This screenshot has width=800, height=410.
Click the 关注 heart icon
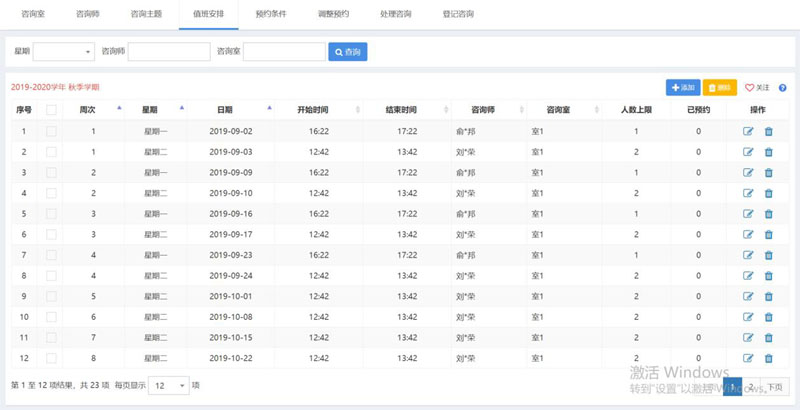pyautogui.click(x=750, y=88)
